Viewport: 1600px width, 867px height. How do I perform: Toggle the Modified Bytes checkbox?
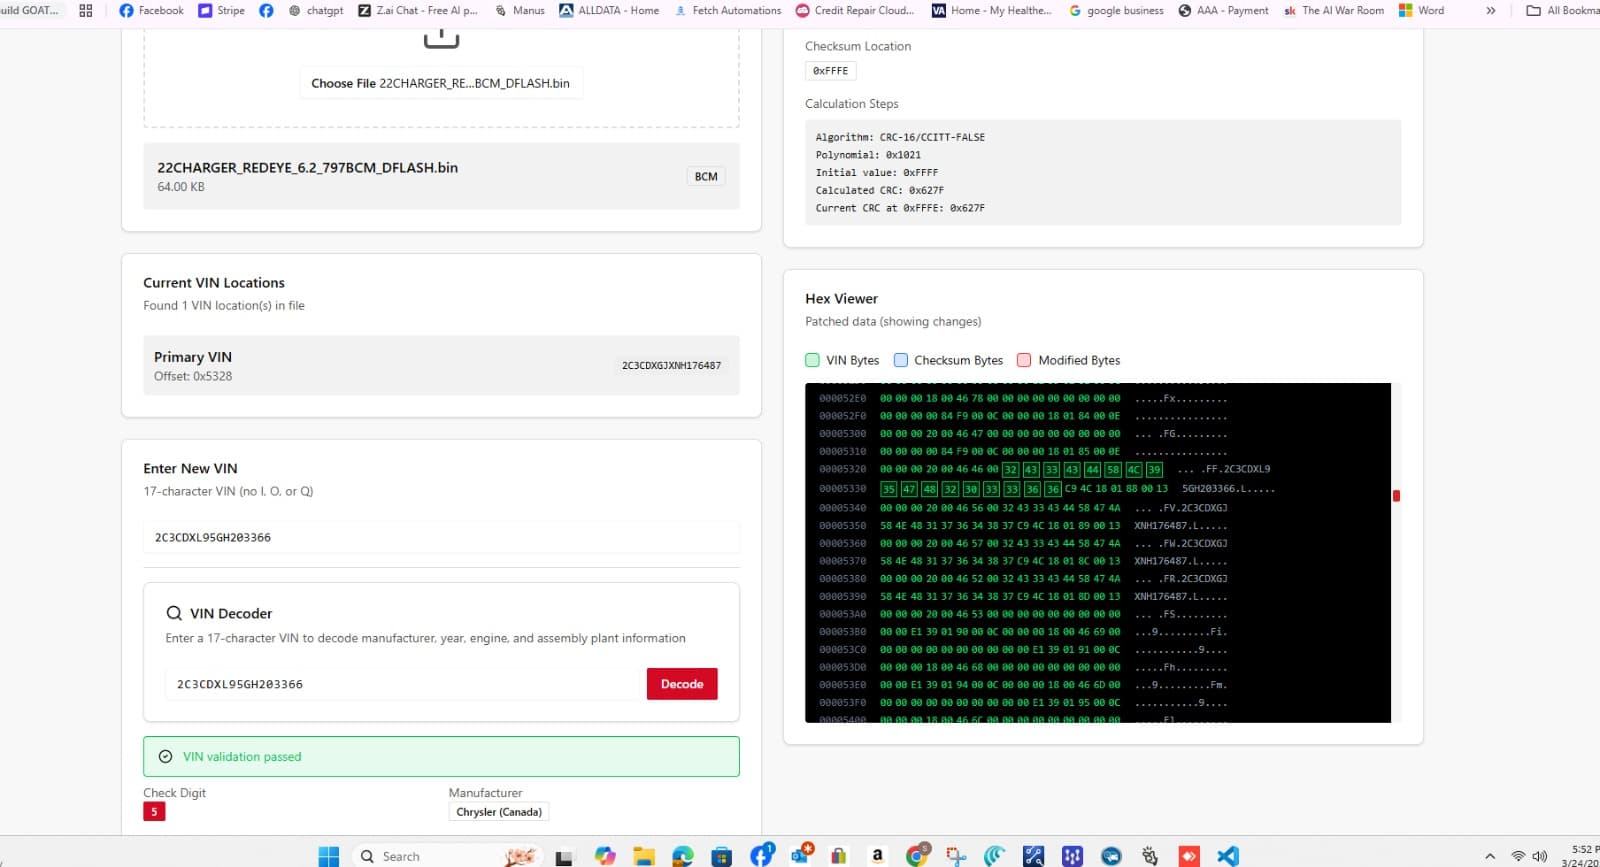click(1024, 360)
